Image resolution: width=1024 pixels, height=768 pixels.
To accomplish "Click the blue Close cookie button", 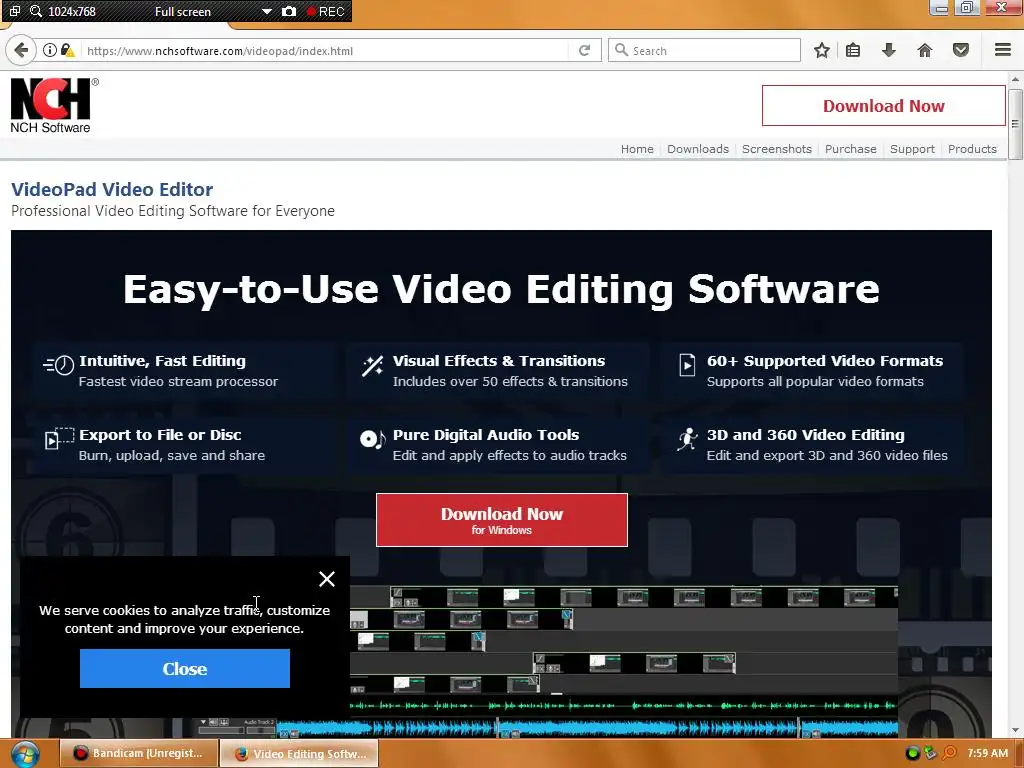I will (x=185, y=668).
